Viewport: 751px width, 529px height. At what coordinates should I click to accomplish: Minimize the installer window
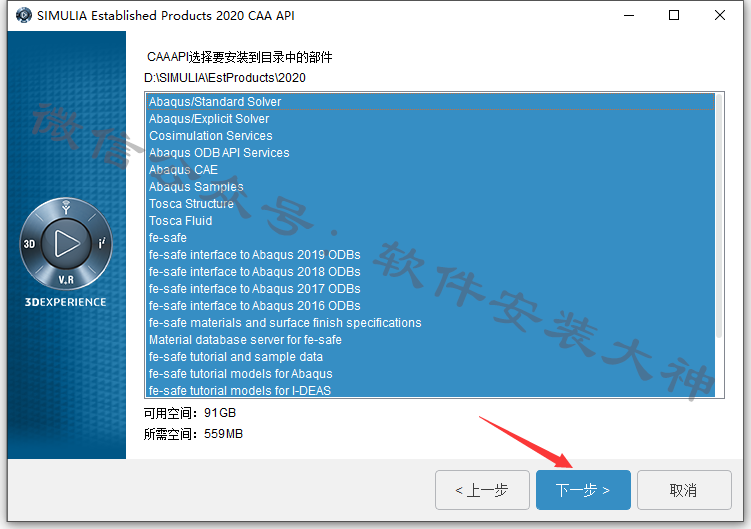pos(629,15)
